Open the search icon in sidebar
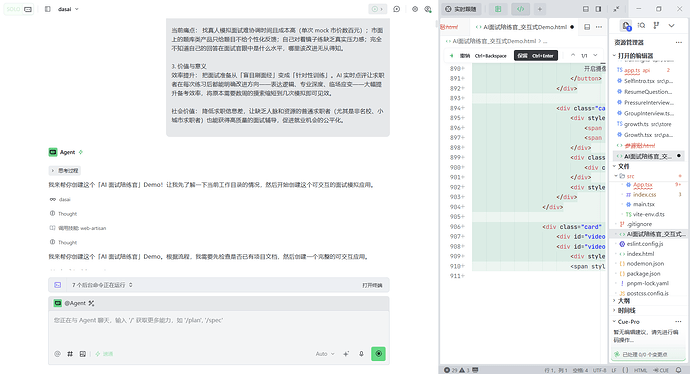 pos(641,26)
